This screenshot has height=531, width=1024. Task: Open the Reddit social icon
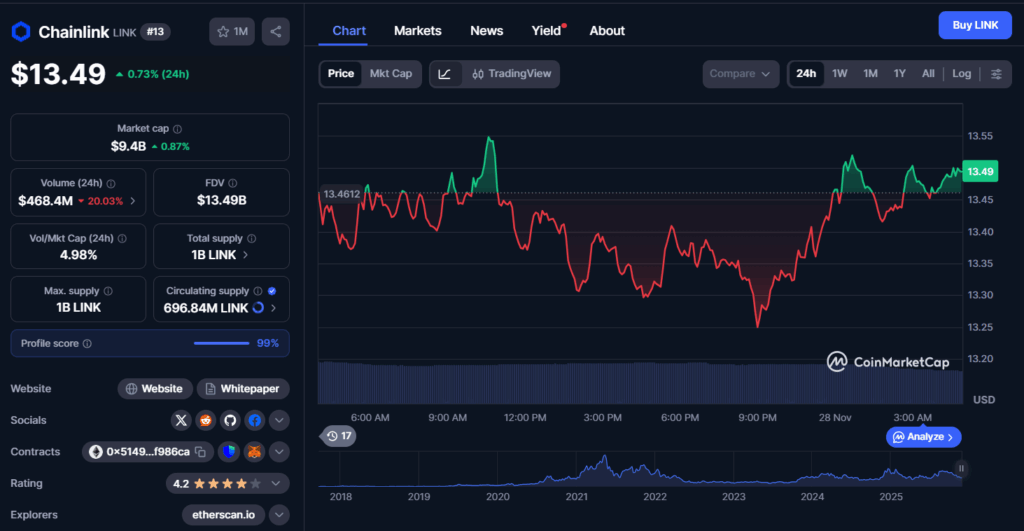tap(205, 420)
